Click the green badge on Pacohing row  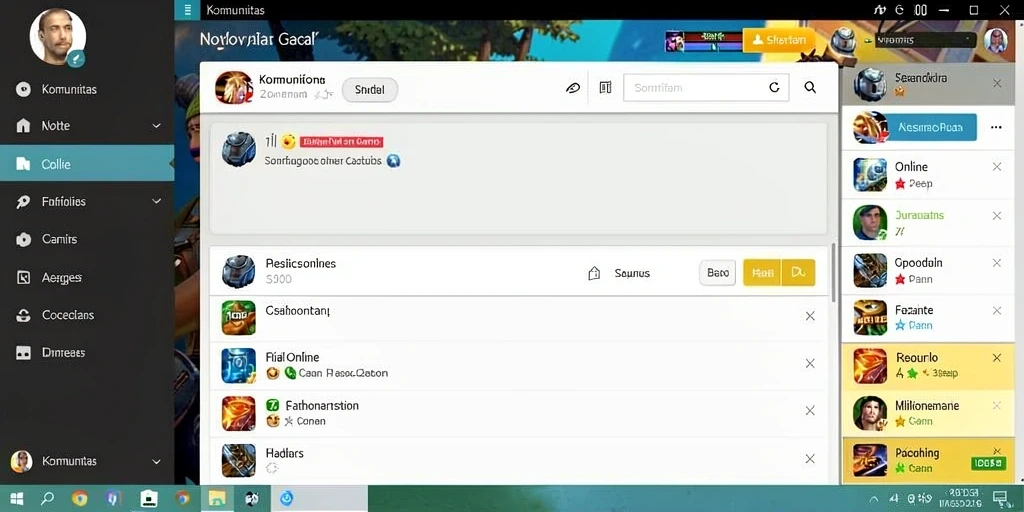tap(988, 464)
